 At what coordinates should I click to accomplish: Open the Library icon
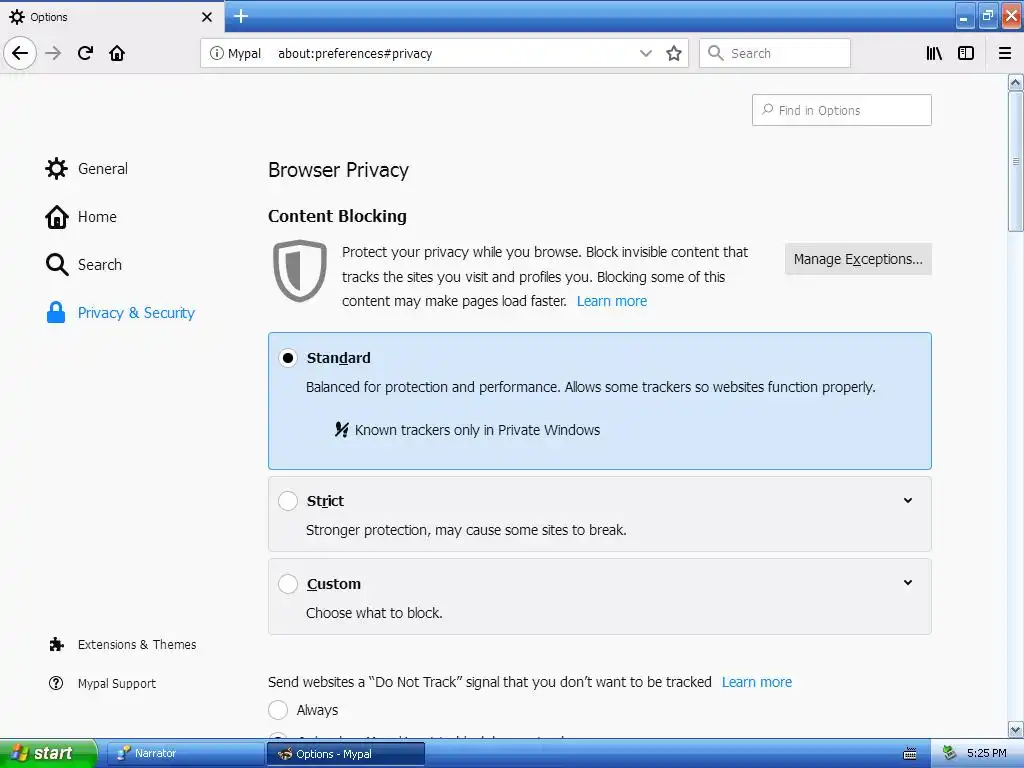pyautogui.click(x=934, y=53)
